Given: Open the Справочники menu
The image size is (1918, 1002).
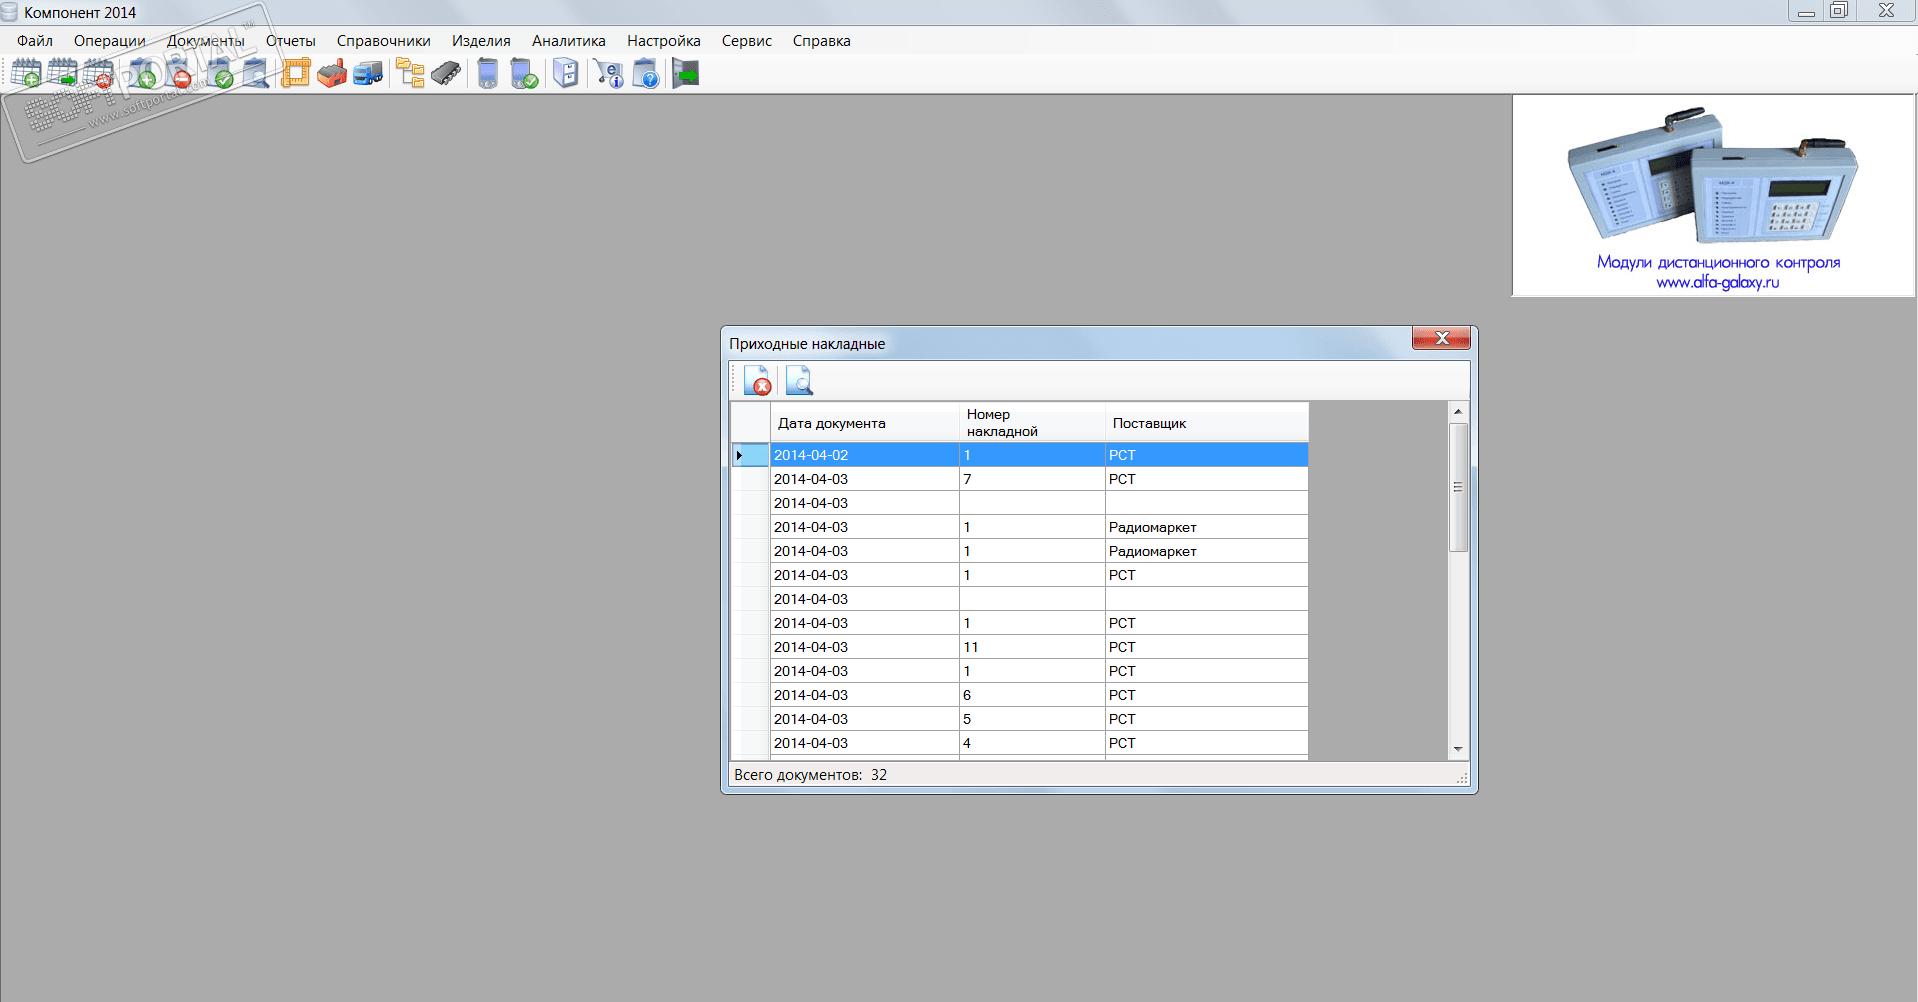Looking at the screenshot, I should [383, 41].
